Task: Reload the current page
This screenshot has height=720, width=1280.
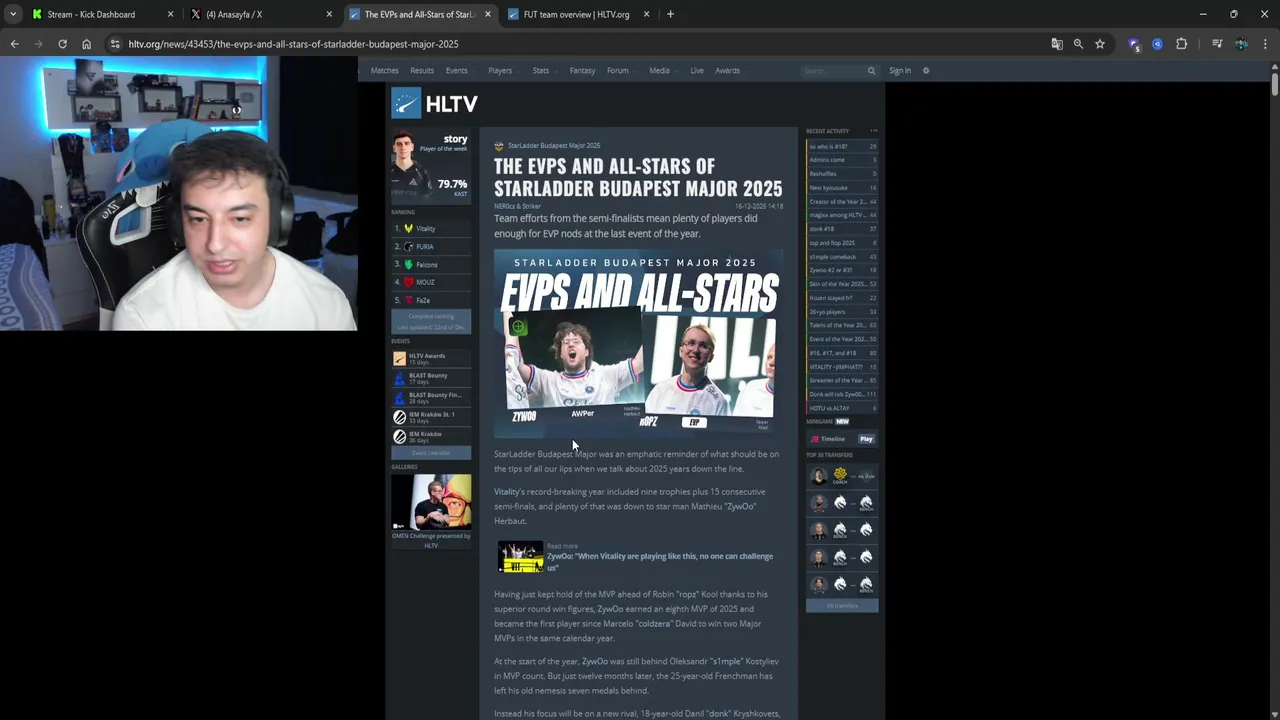Action: (x=62, y=44)
